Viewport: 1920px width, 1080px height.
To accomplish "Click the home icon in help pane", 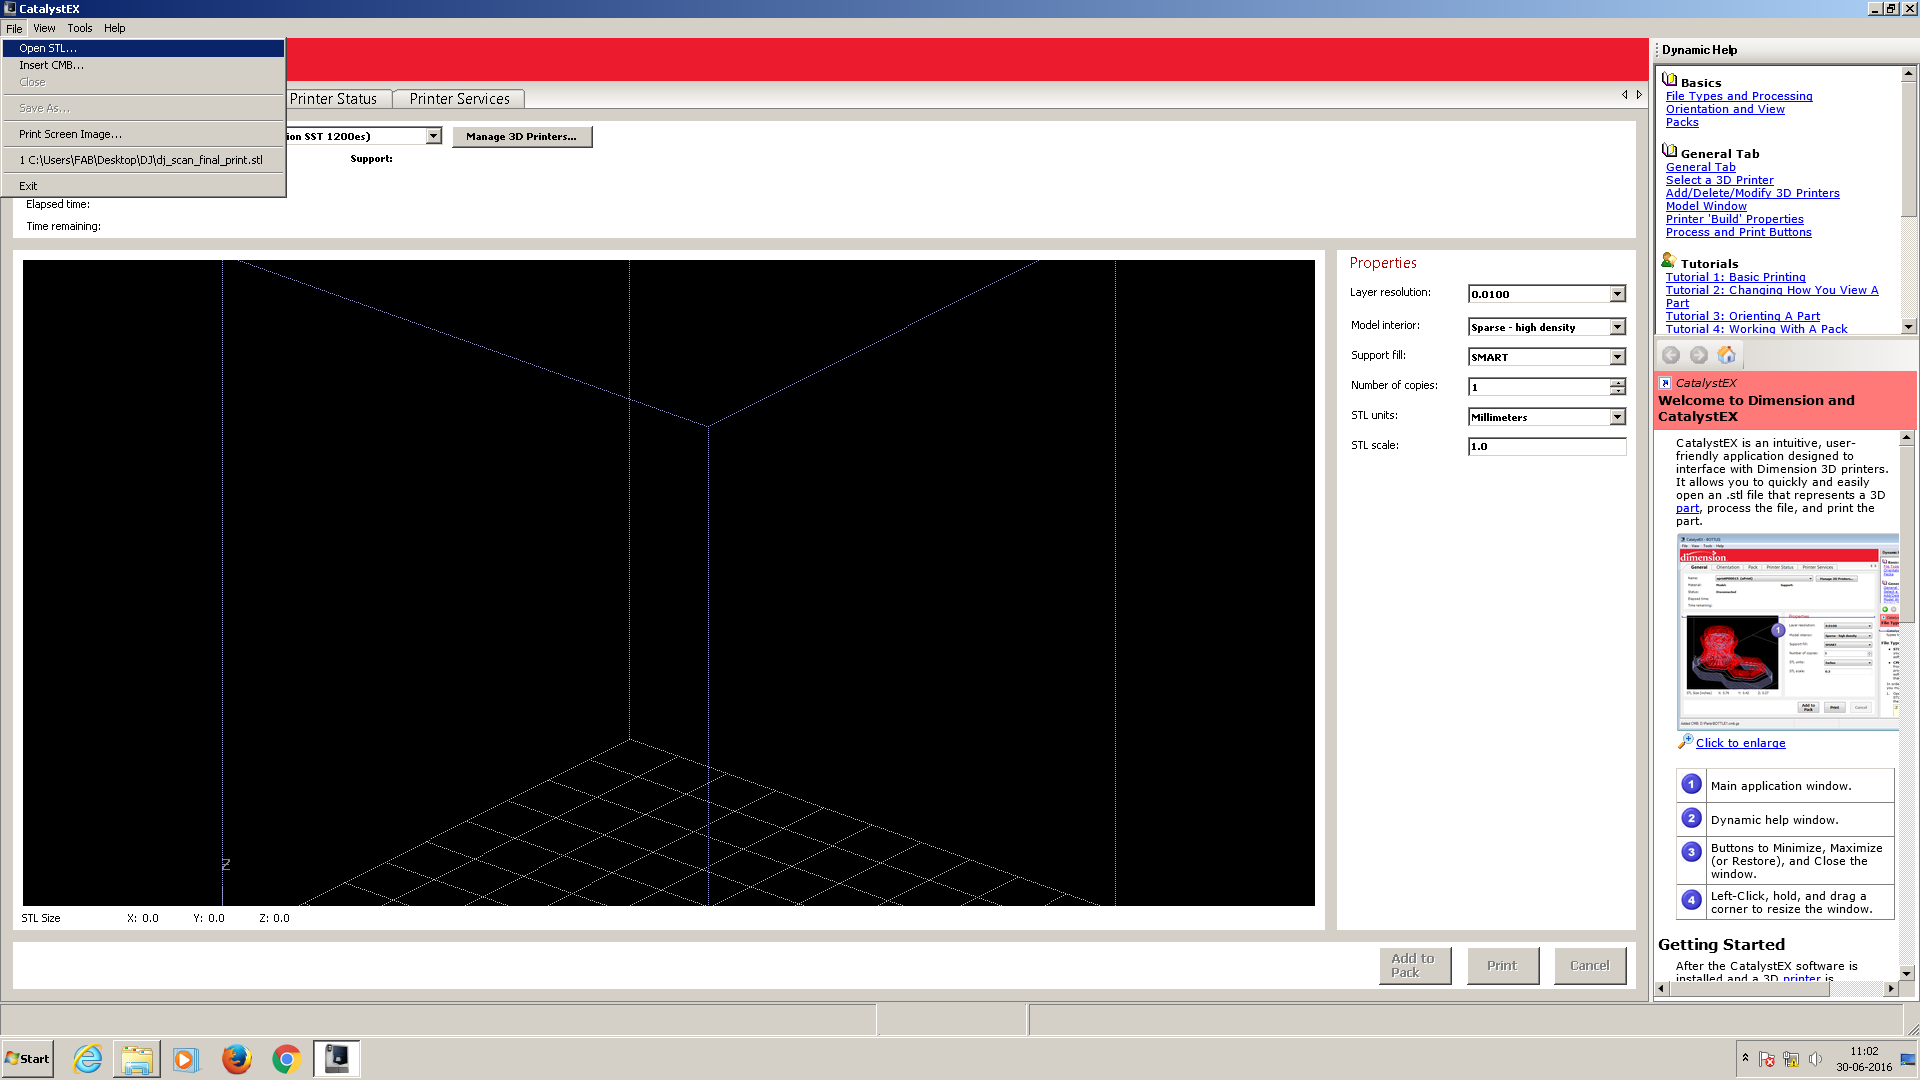I will (1727, 355).
